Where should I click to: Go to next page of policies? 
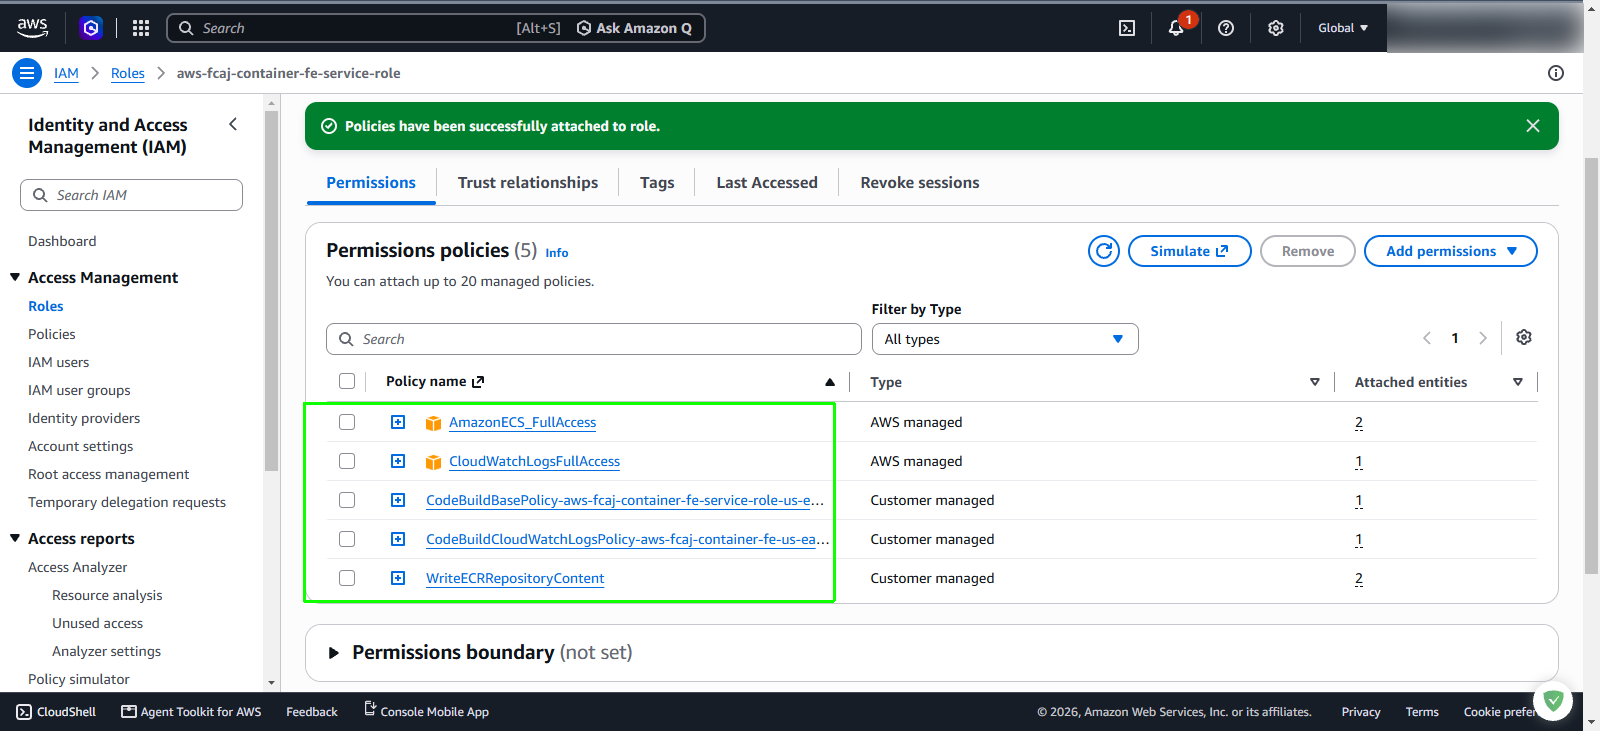[x=1483, y=338]
